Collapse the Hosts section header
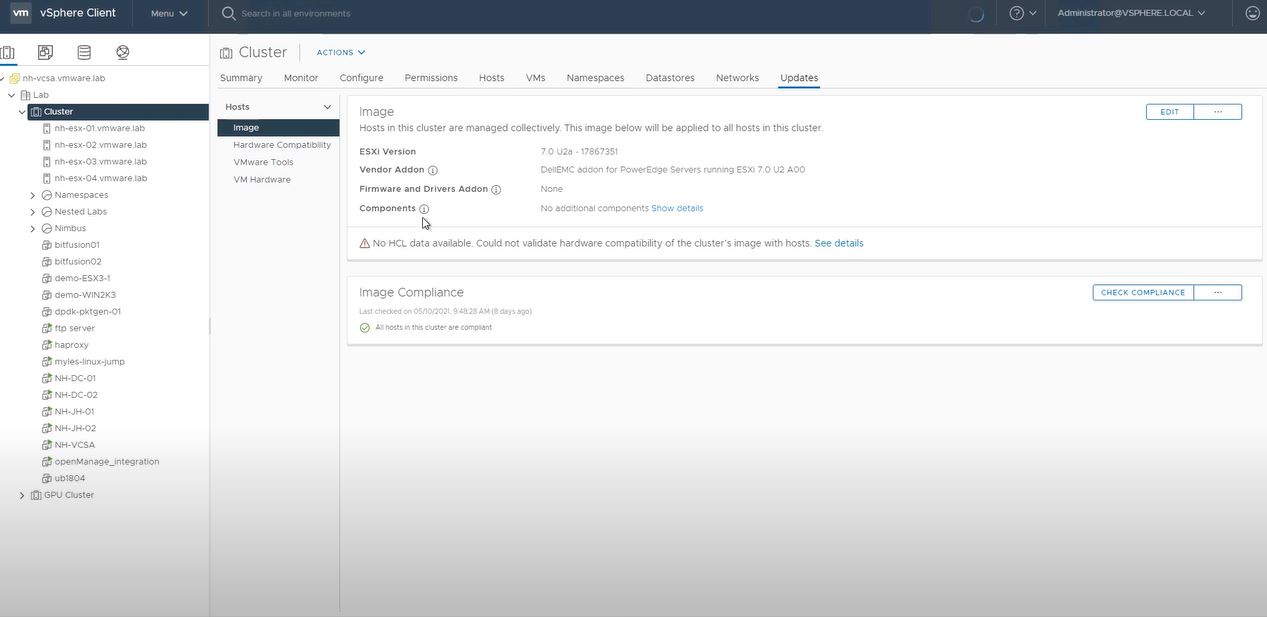Image resolution: width=1267 pixels, height=617 pixels. pyautogui.click(x=326, y=106)
